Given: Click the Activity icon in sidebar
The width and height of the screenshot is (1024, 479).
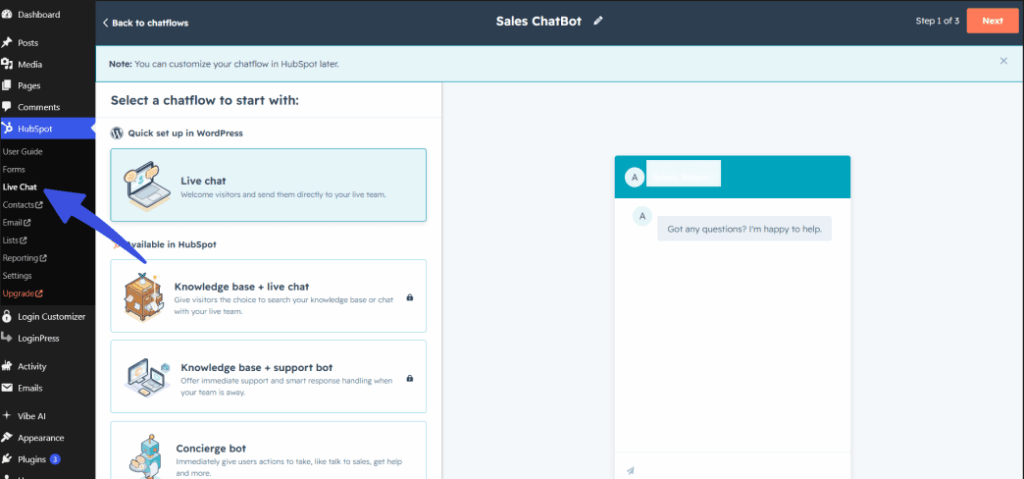Looking at the screenshot, I should (x=7, y=366).
